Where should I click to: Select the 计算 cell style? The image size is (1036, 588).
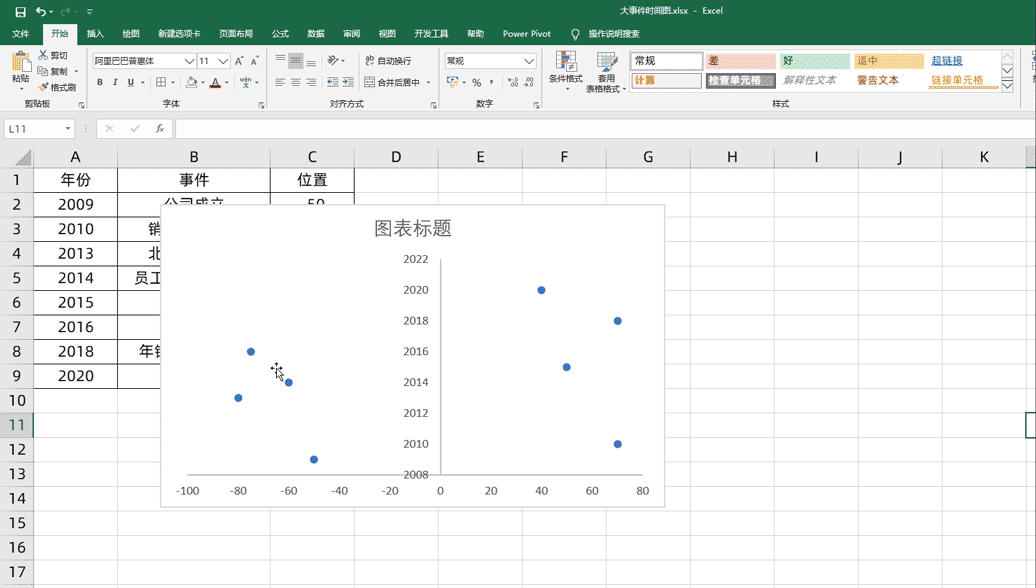666,81
